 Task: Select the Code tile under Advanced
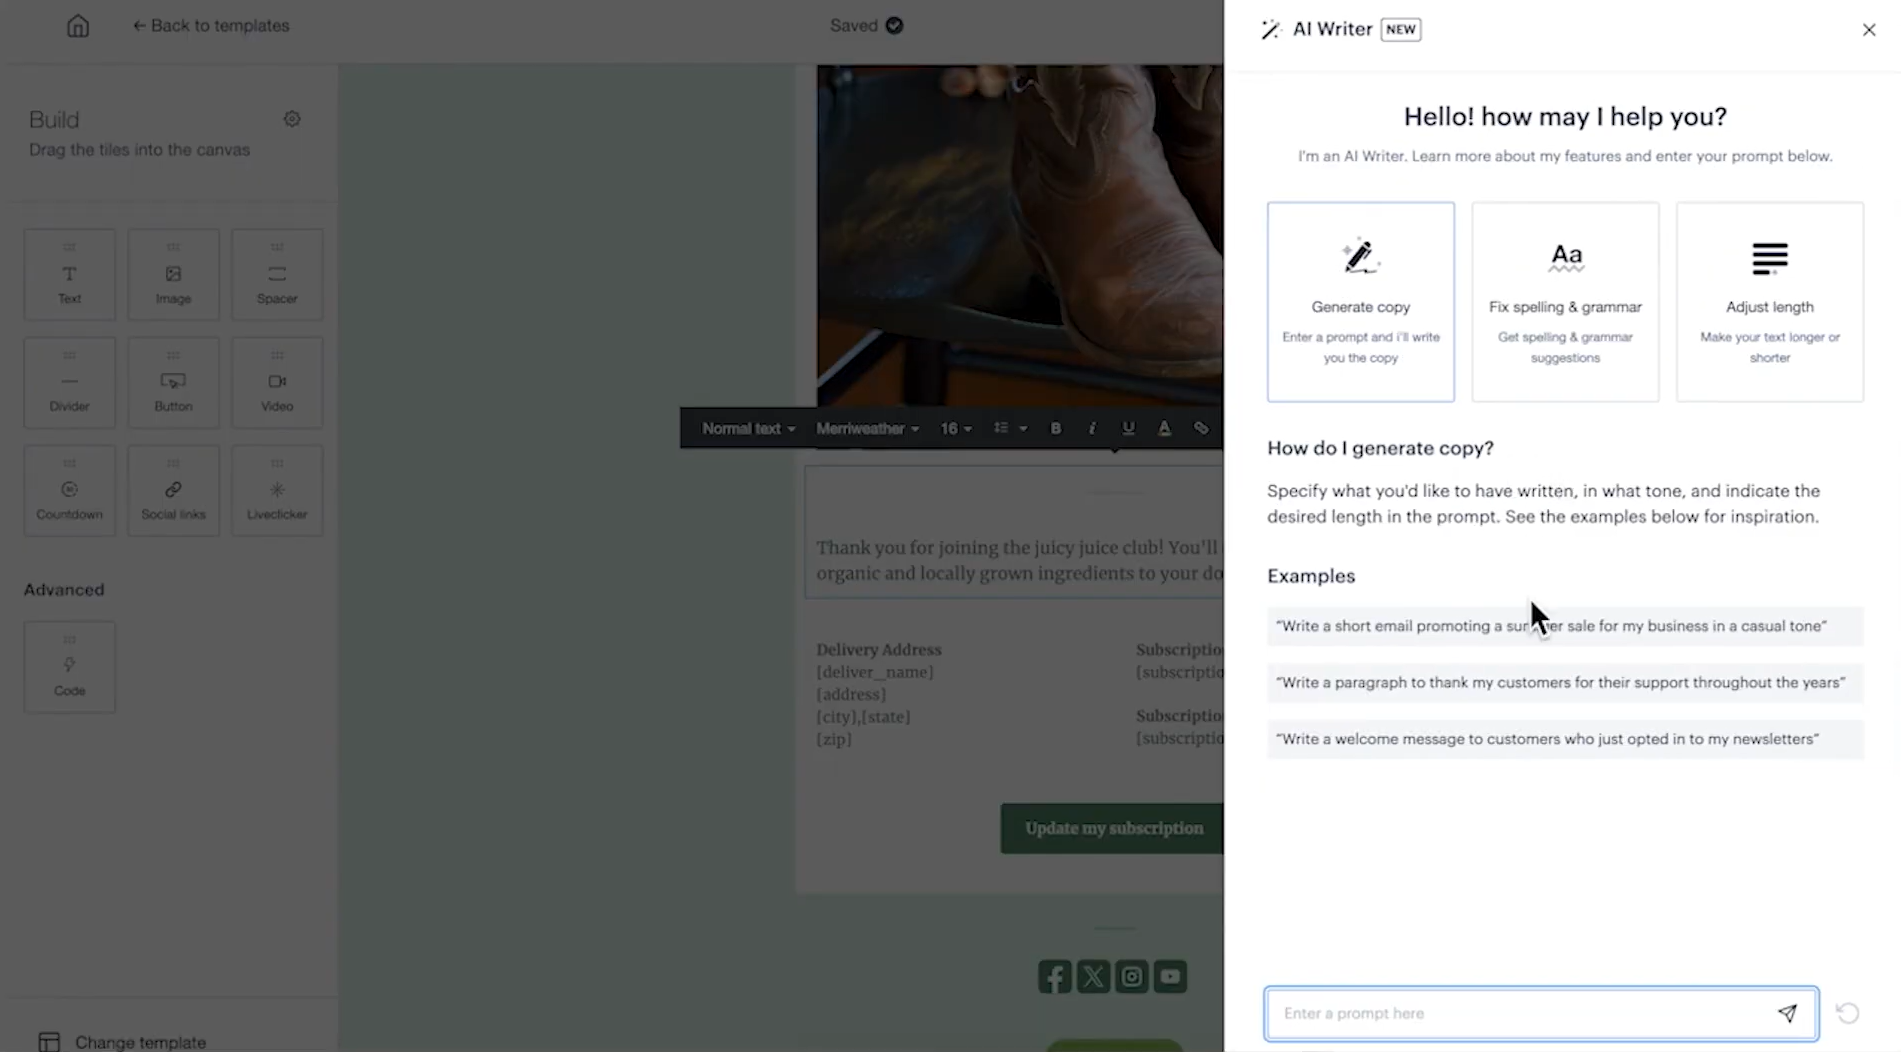(69, 666)
